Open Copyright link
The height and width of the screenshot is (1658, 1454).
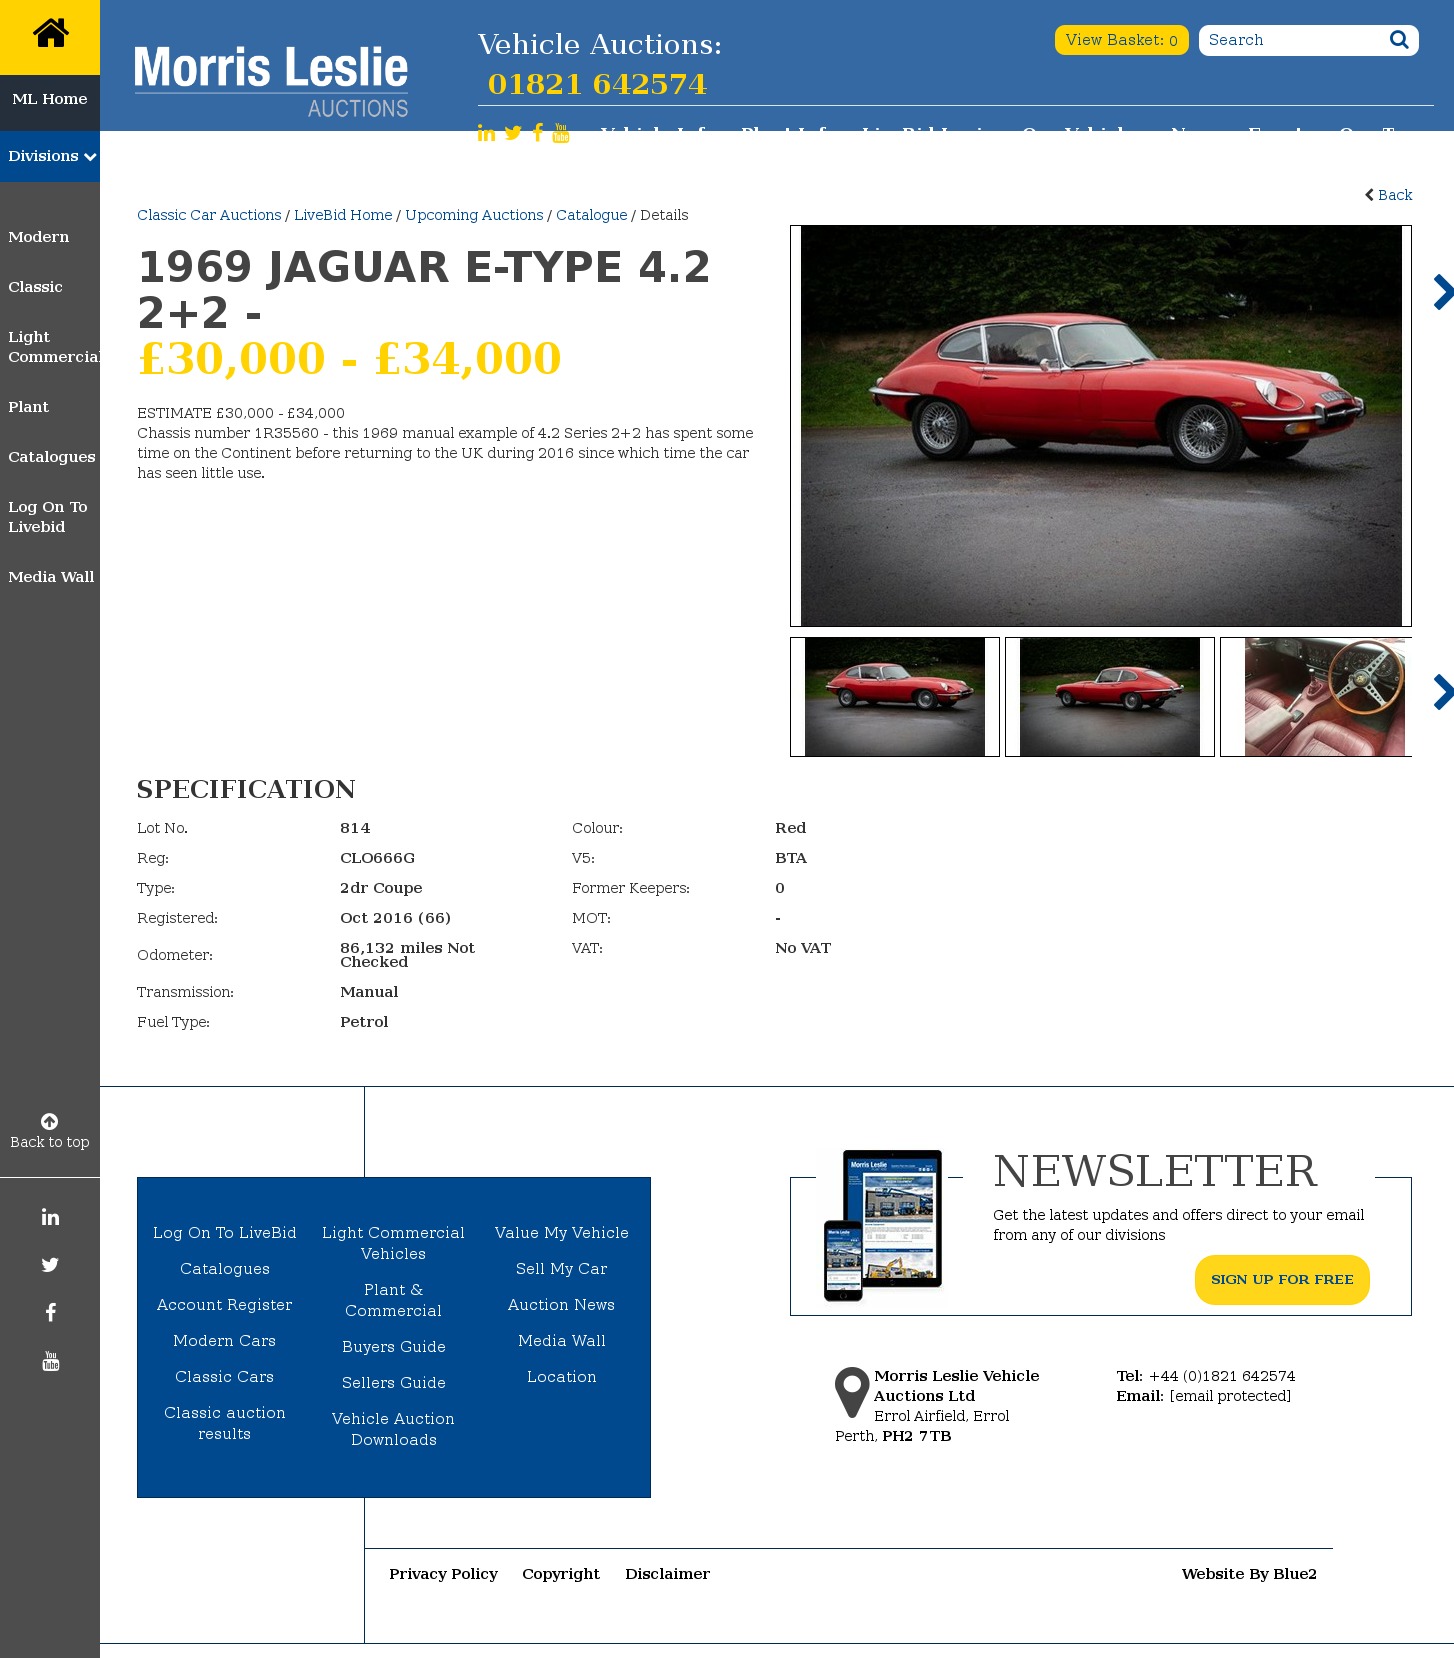[561, 1574]
